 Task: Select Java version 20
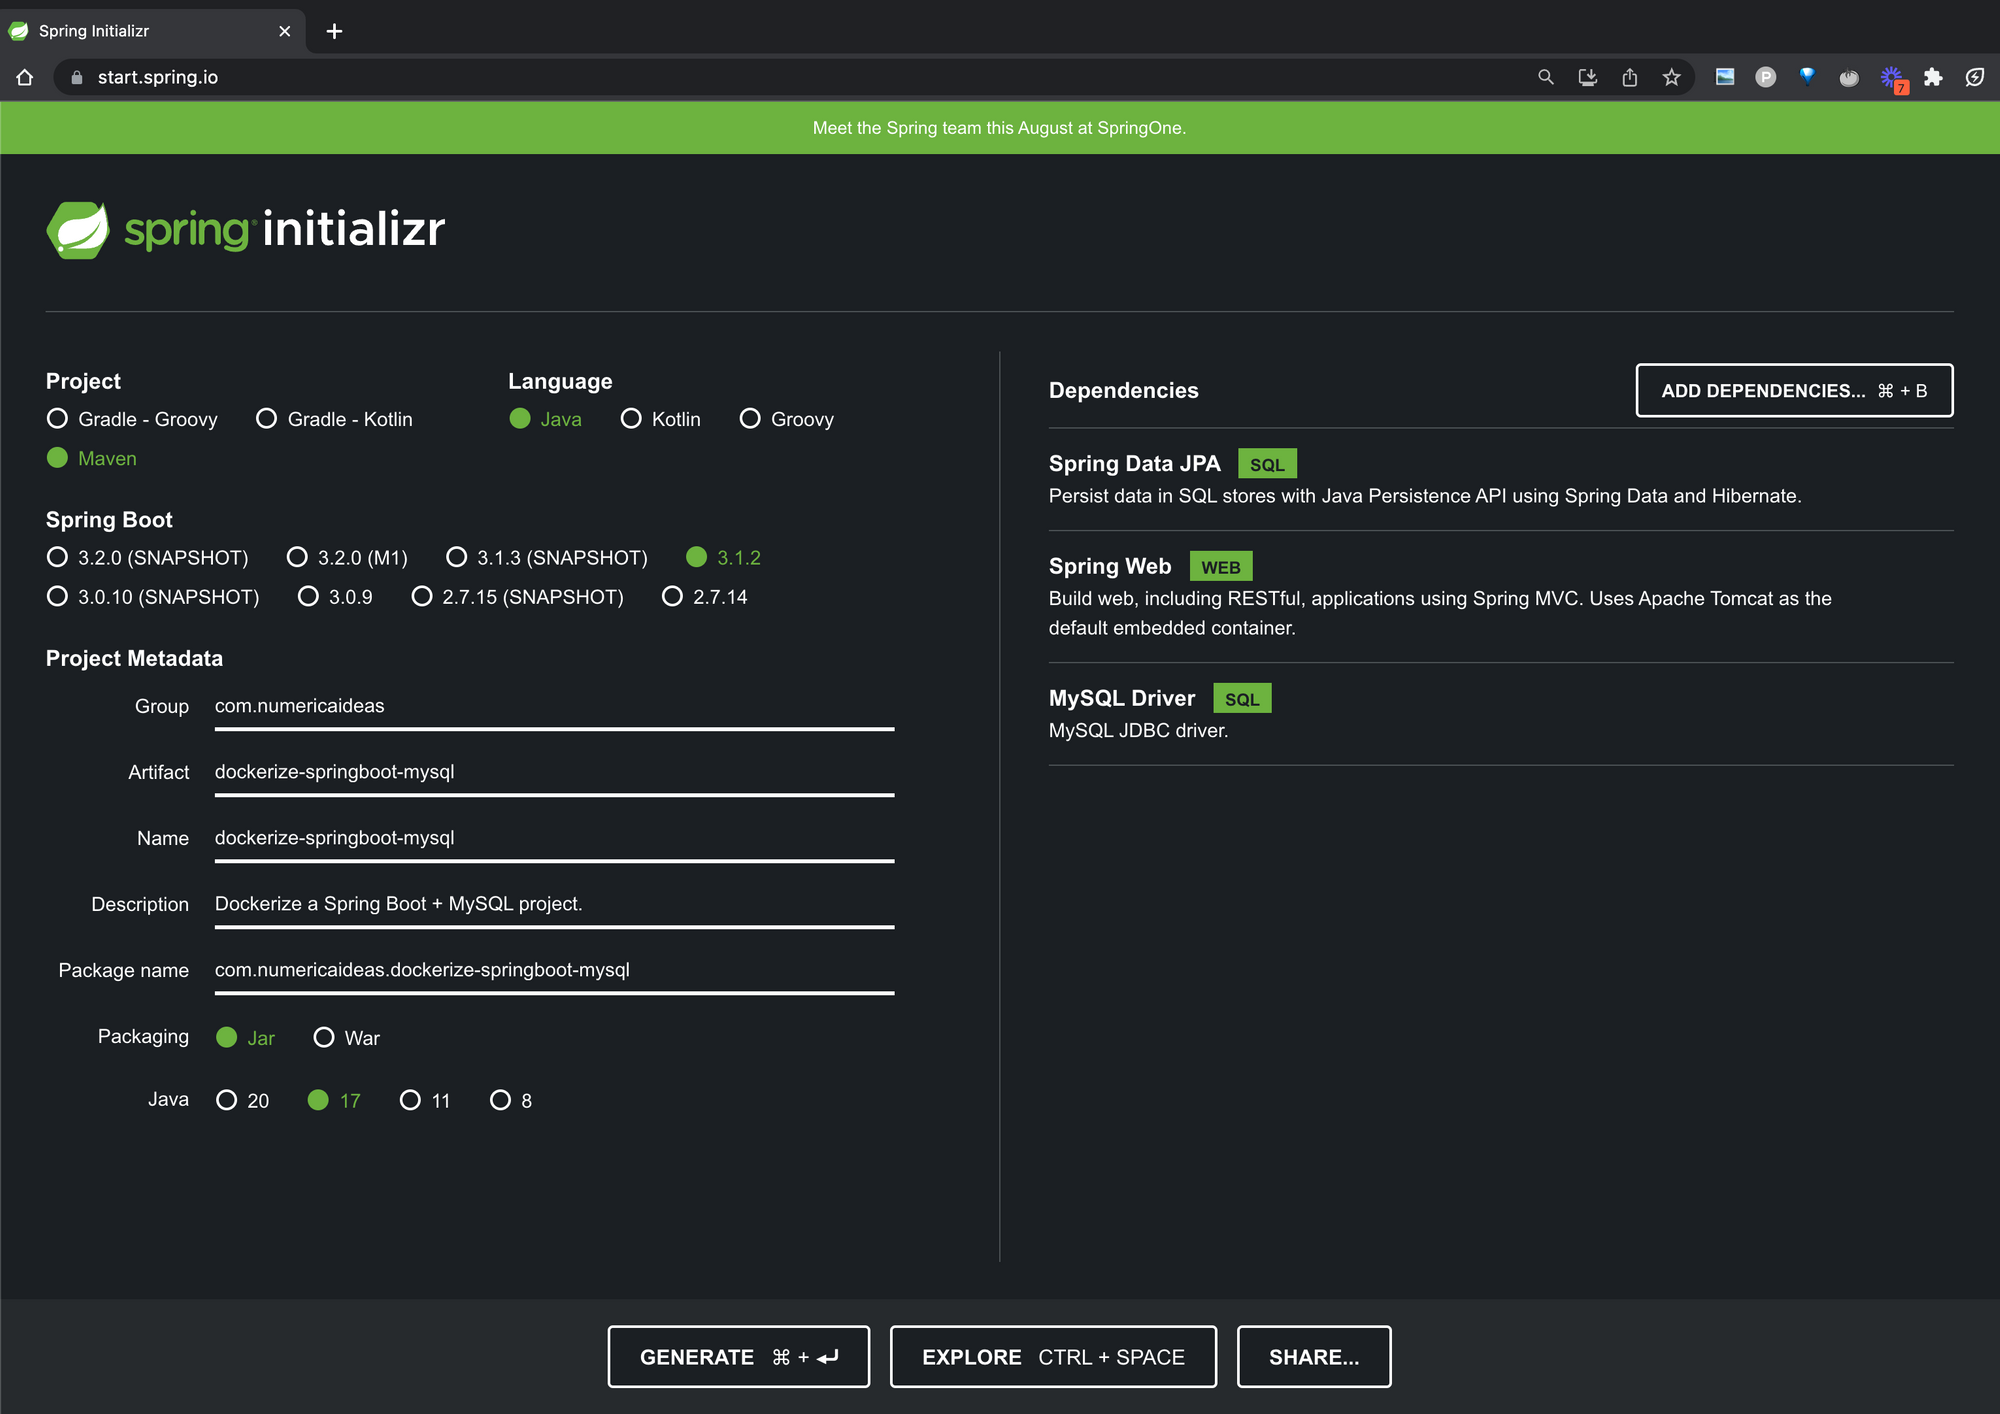click(227, 1101)
